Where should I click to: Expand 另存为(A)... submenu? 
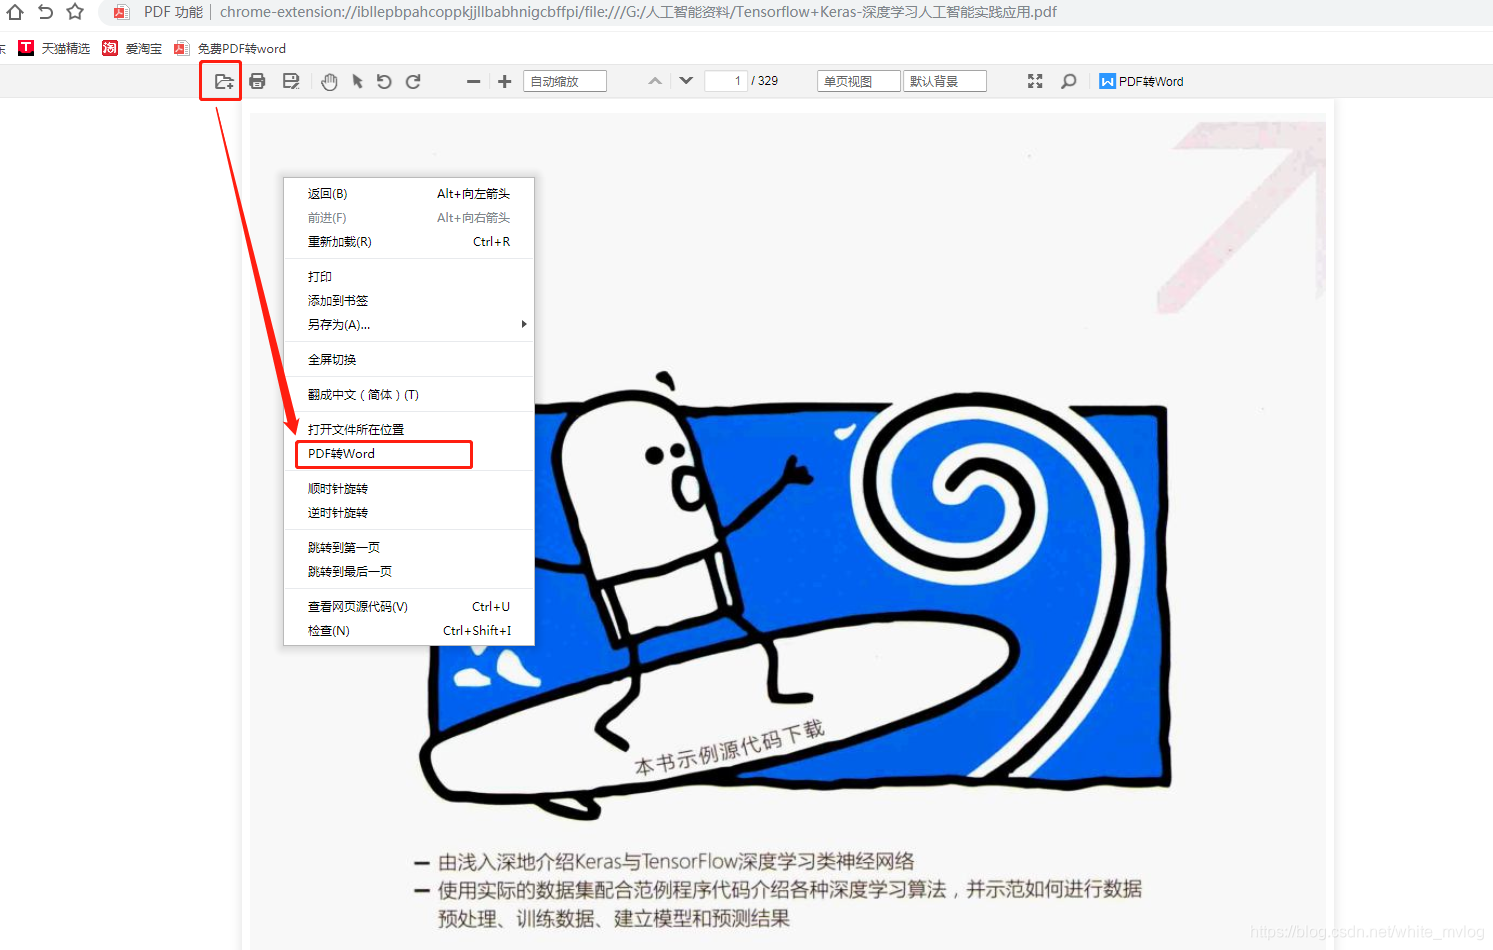tap(409, 325)
